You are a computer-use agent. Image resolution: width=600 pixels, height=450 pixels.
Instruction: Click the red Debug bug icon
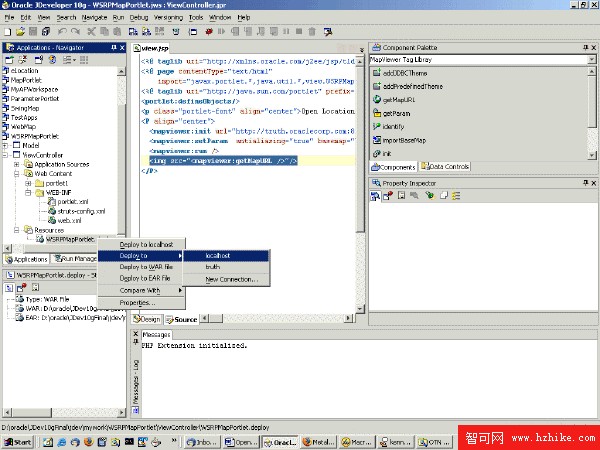tap(209, 32)
